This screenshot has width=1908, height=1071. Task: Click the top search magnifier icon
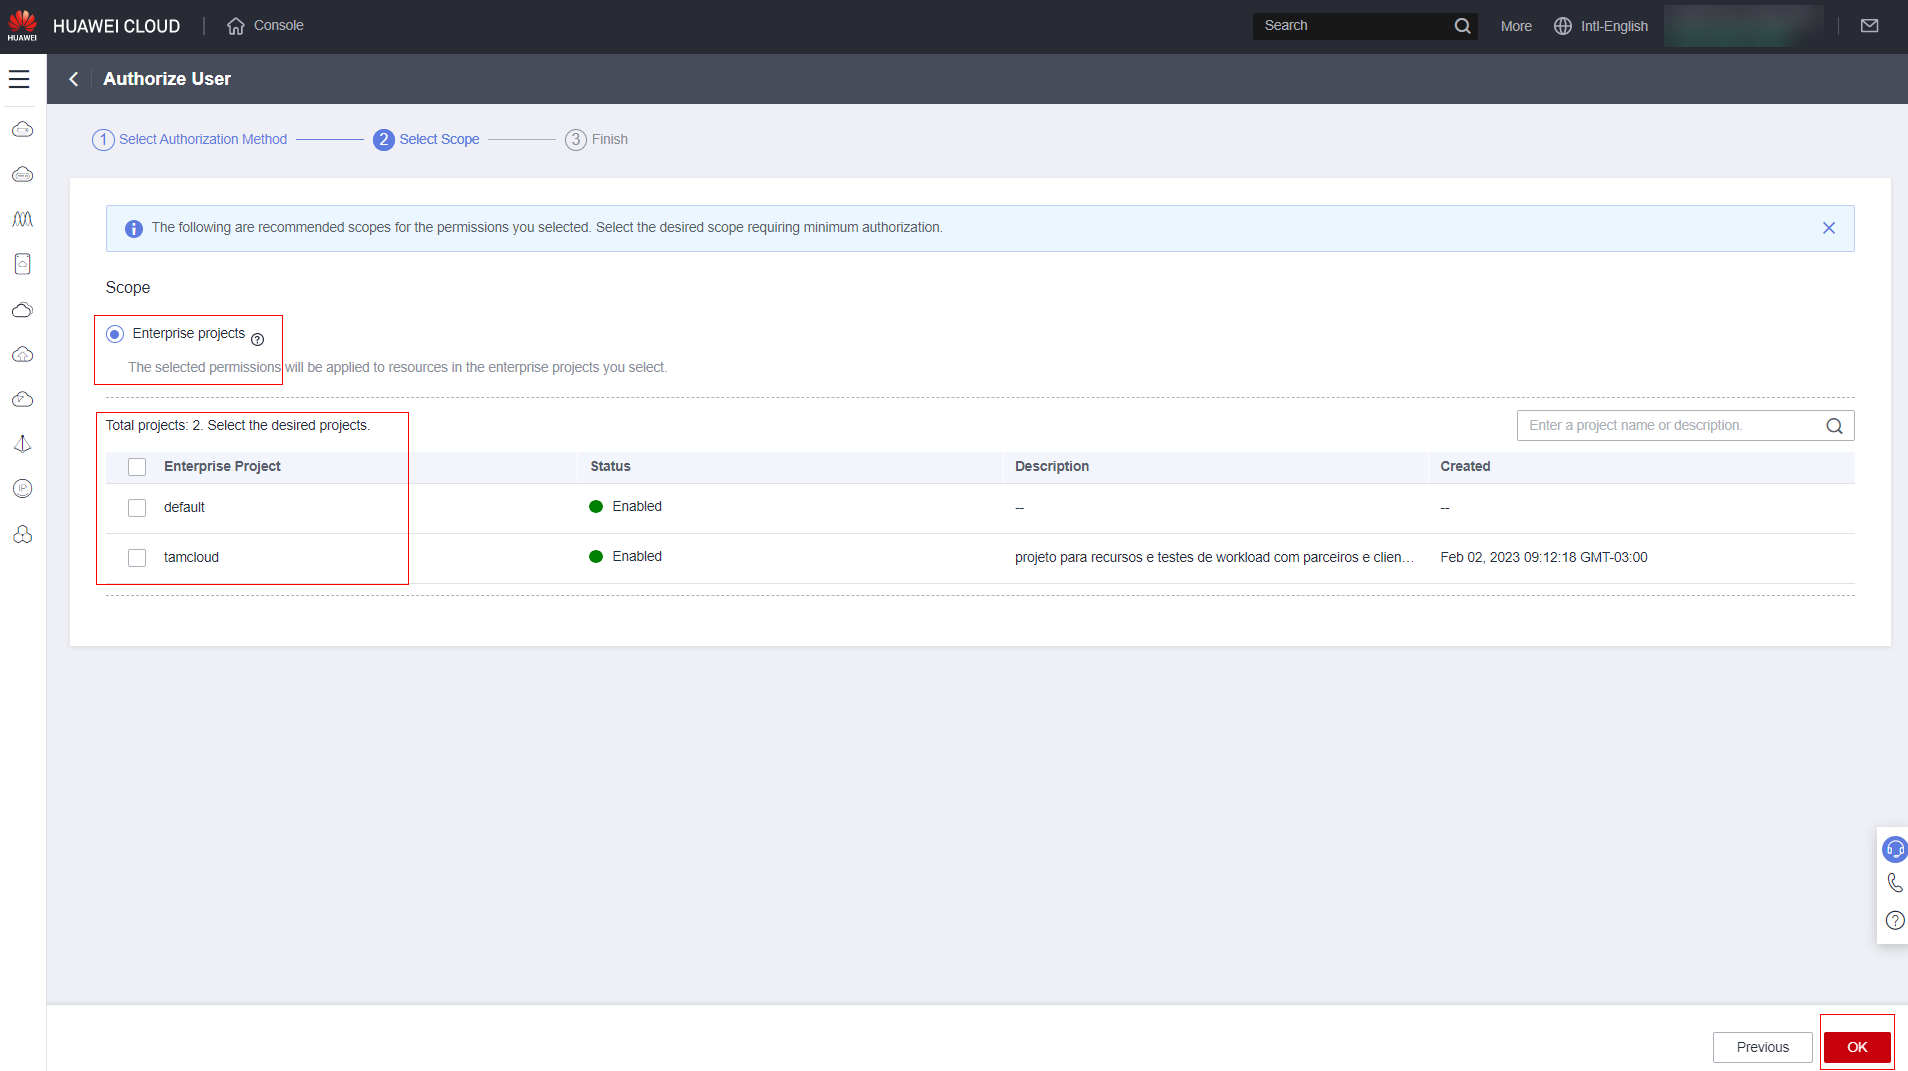point(1462,26)
